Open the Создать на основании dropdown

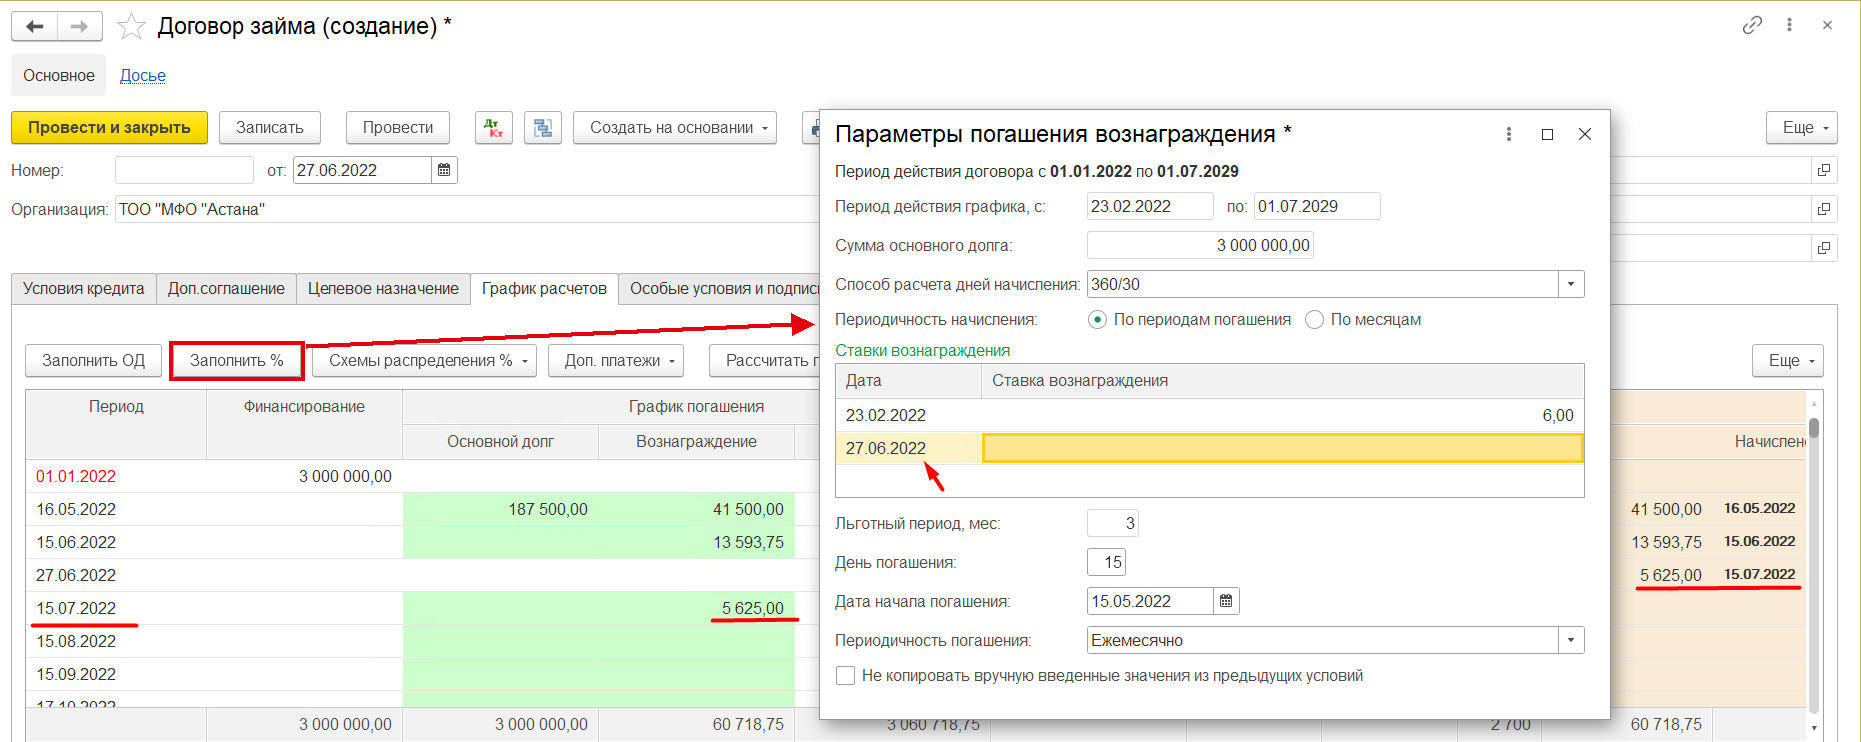(675, 128)
